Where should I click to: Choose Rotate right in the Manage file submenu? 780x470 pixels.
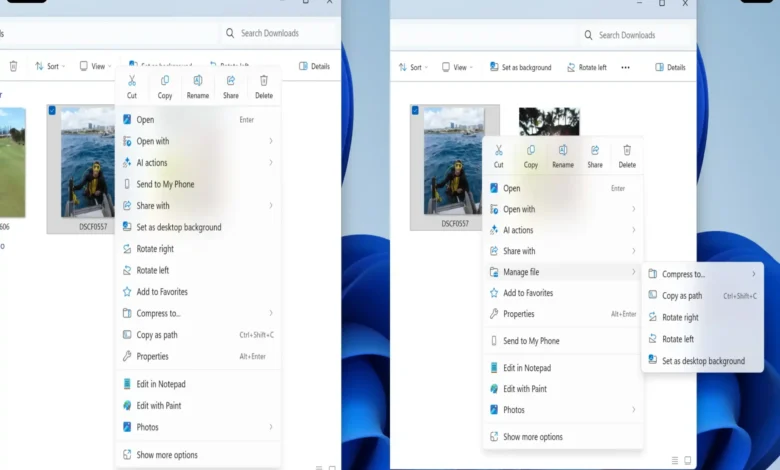(x=680, y=317)
